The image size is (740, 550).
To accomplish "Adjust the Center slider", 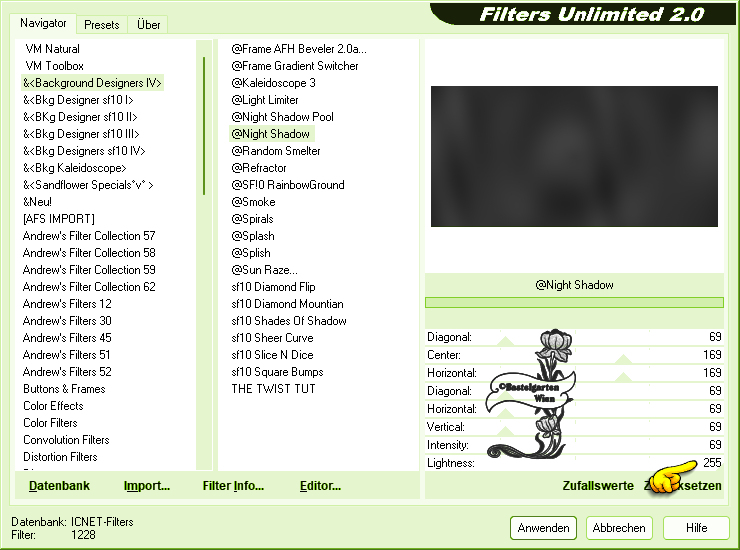I will point(574,355).
